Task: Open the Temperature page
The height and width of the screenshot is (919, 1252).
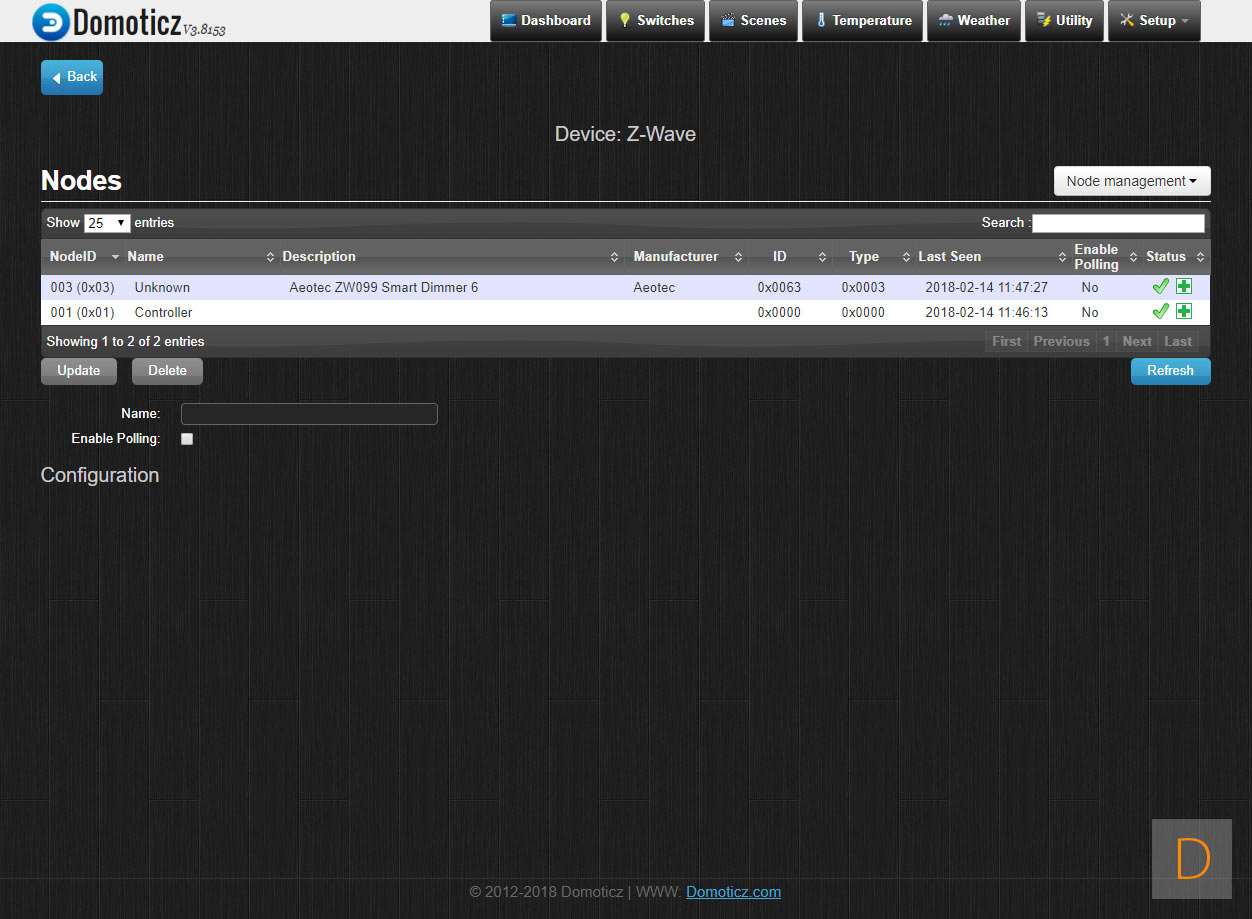Action: [862, 20]
